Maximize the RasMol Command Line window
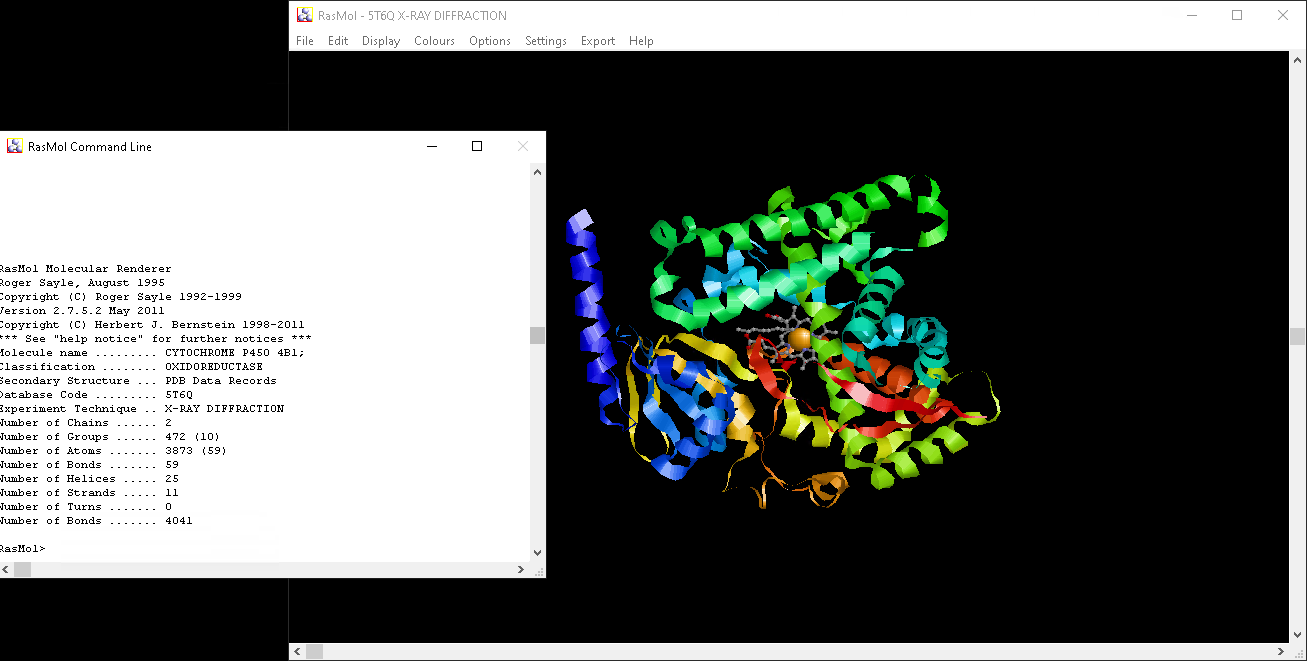Viewport: 1307px width, 661px height. coord(477,146)
